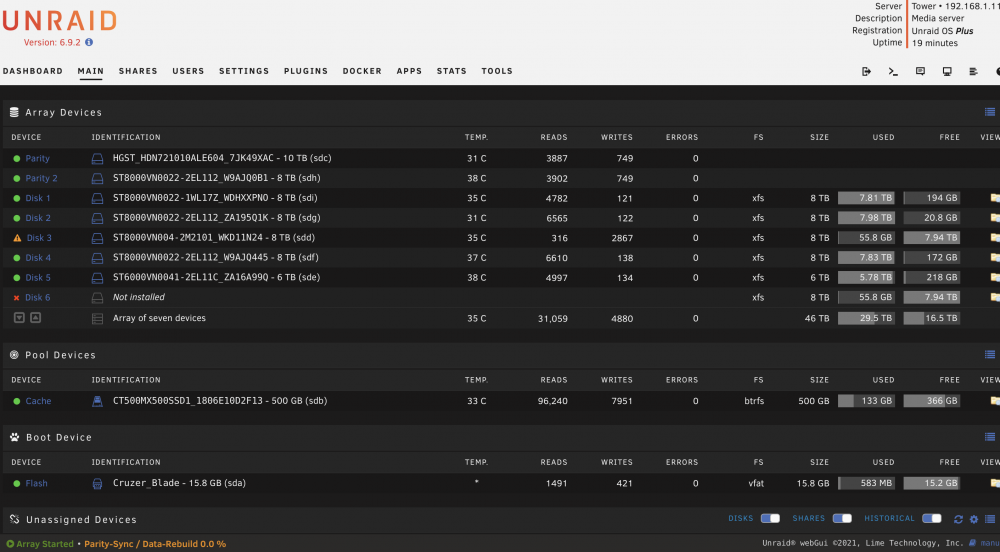This screenshot has width=1000, height=552.
Task: Open the feedback icon in header
Action: [x=920, y=71]
